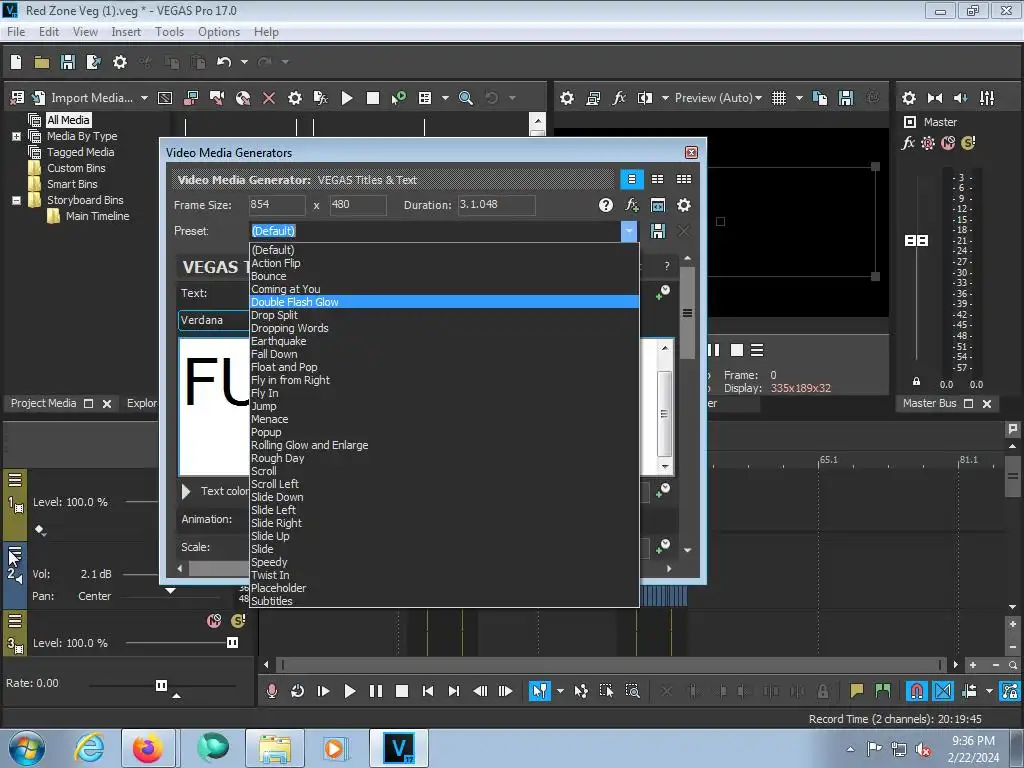Create a new project with the New icon

pyautogui.click(x=16, y=62)
